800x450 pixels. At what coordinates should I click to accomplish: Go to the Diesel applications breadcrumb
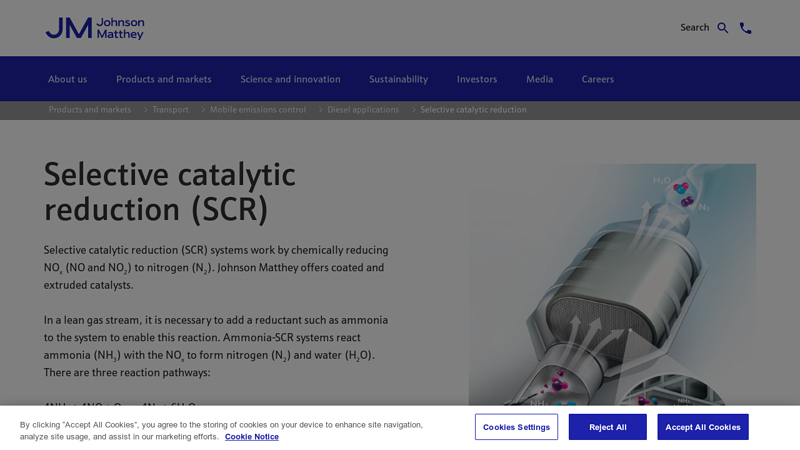363,110
